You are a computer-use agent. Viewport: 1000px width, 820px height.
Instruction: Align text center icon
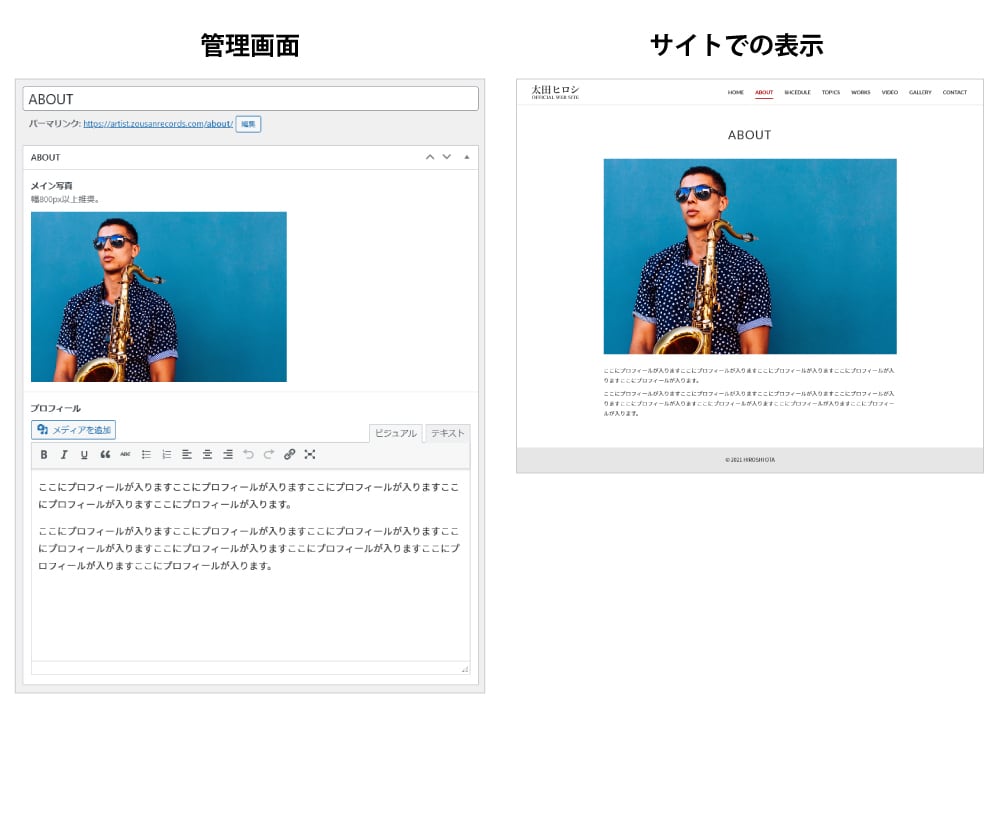pyautogui.click(x=207, y=455)
